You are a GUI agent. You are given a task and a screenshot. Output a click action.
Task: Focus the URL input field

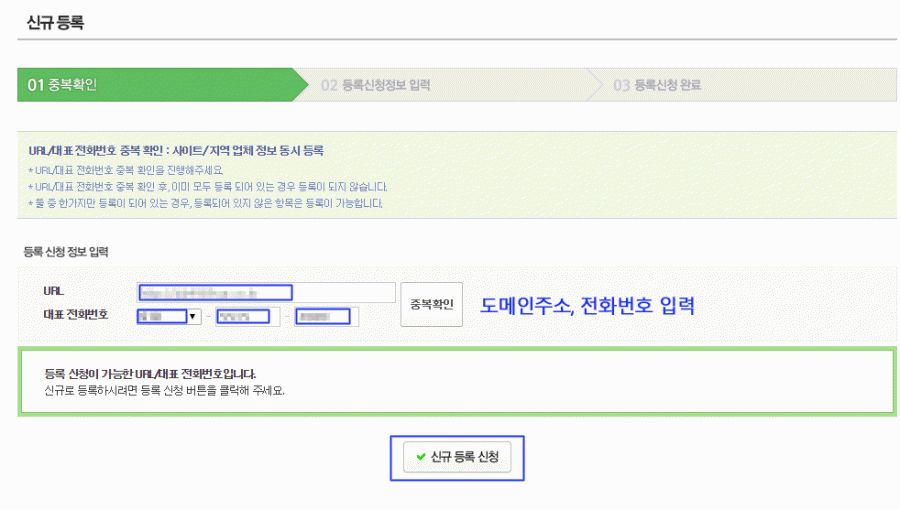267,292
